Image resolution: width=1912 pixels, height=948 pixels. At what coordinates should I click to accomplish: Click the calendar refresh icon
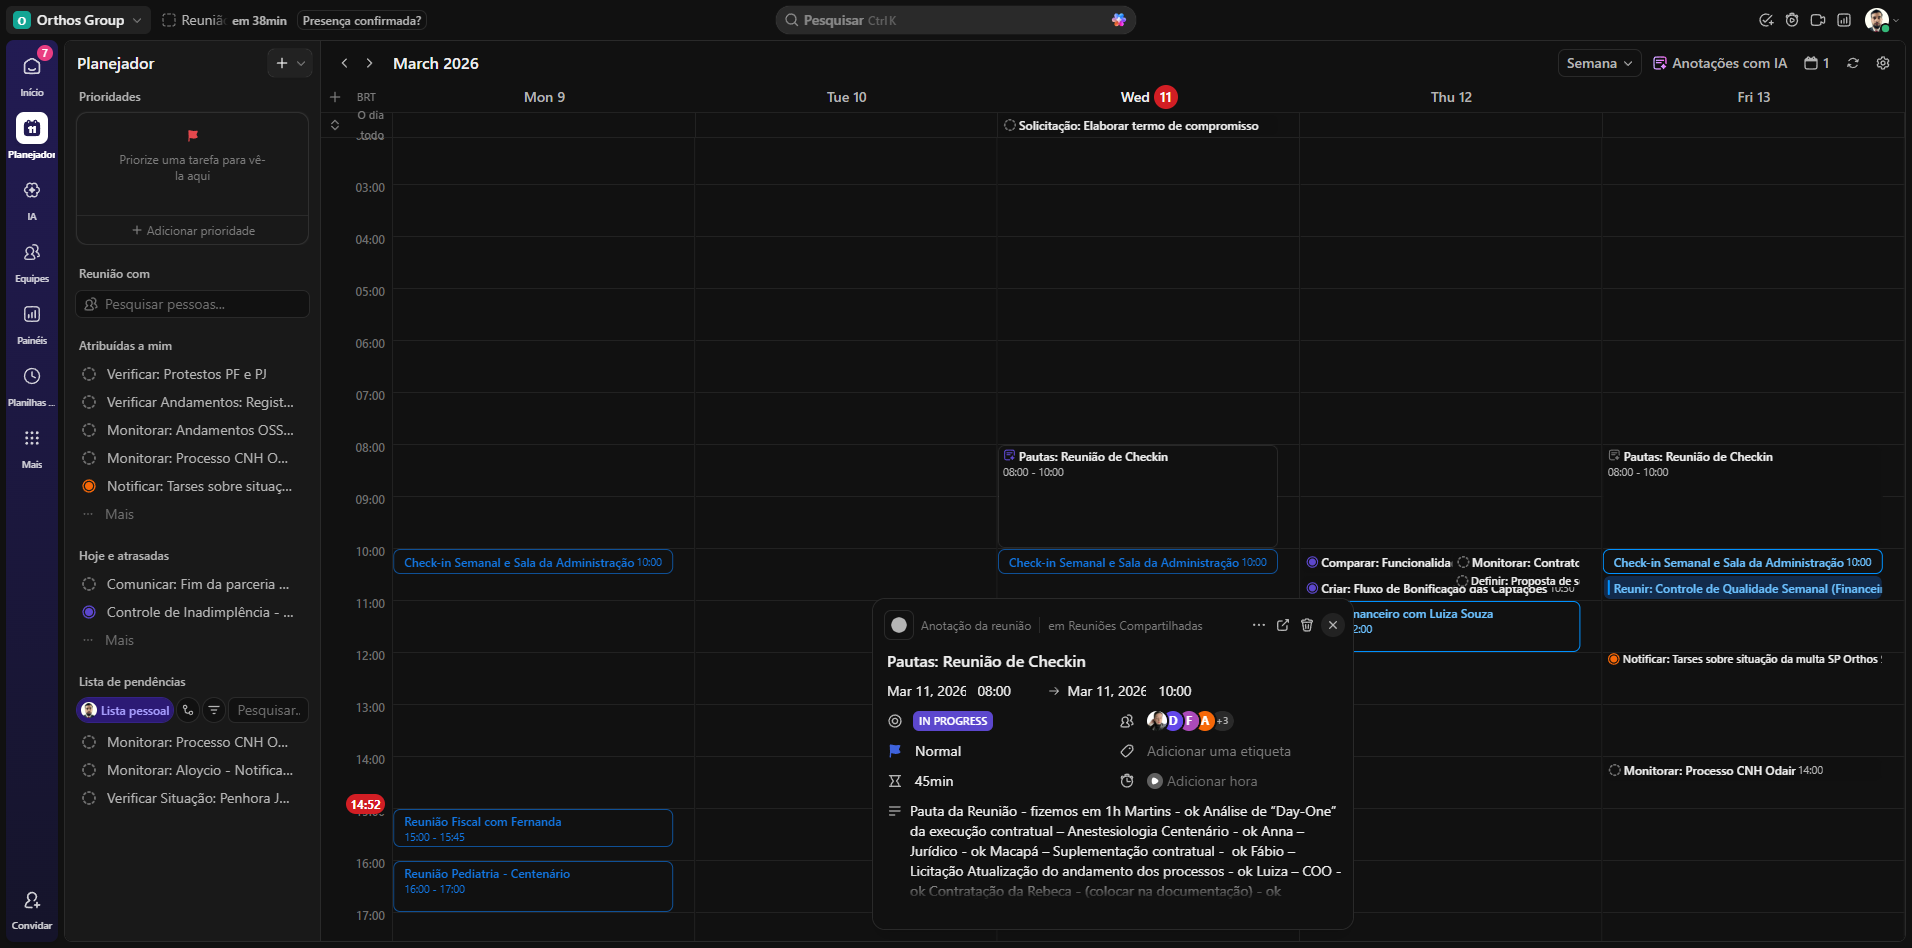1853,63
